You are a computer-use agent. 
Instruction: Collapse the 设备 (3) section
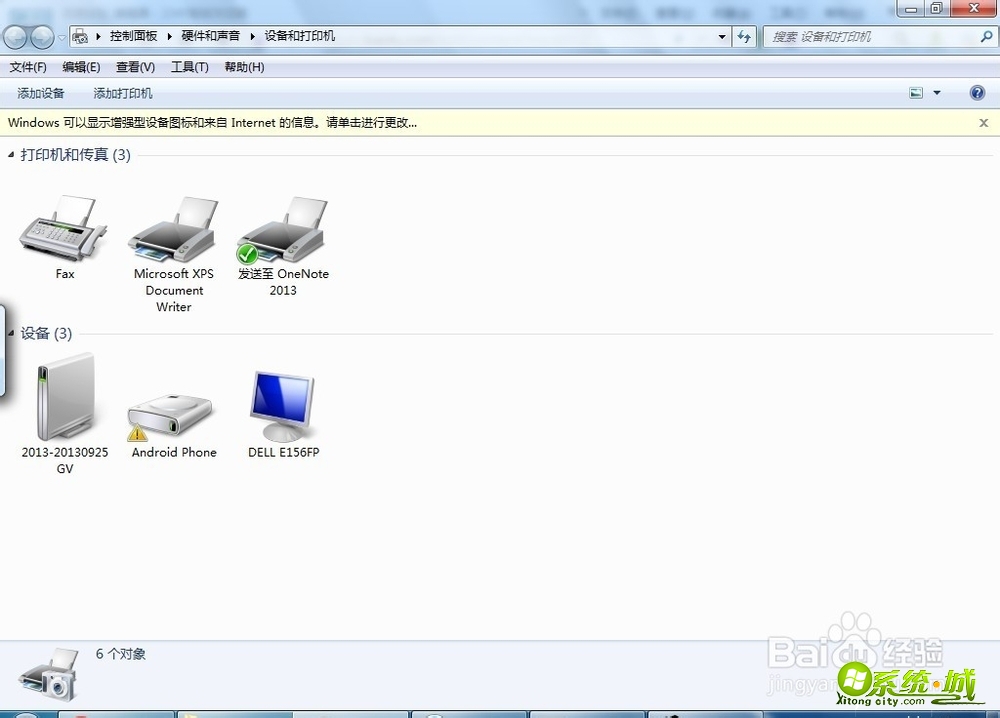(10, 333)
